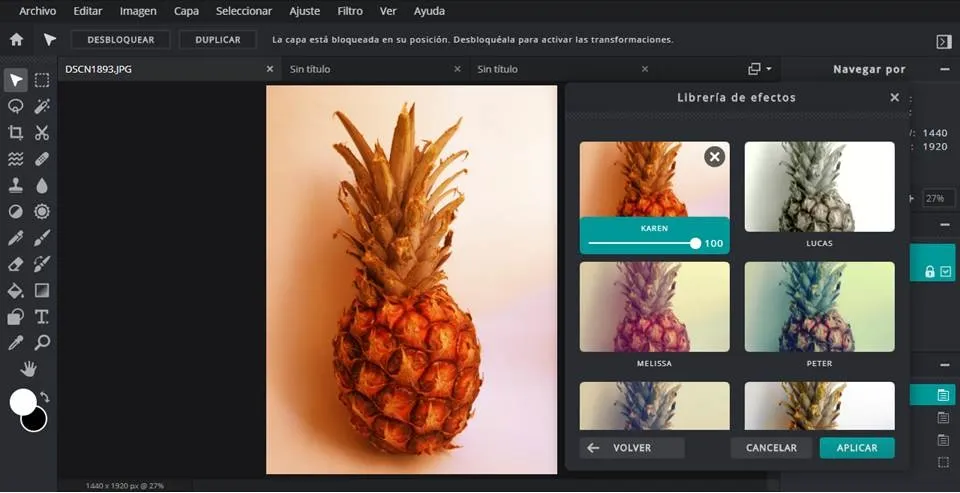This screenshot has width=960, height=493.
Task: Select the Dodge/Burn half-circle tool
Action: point(16,212)
